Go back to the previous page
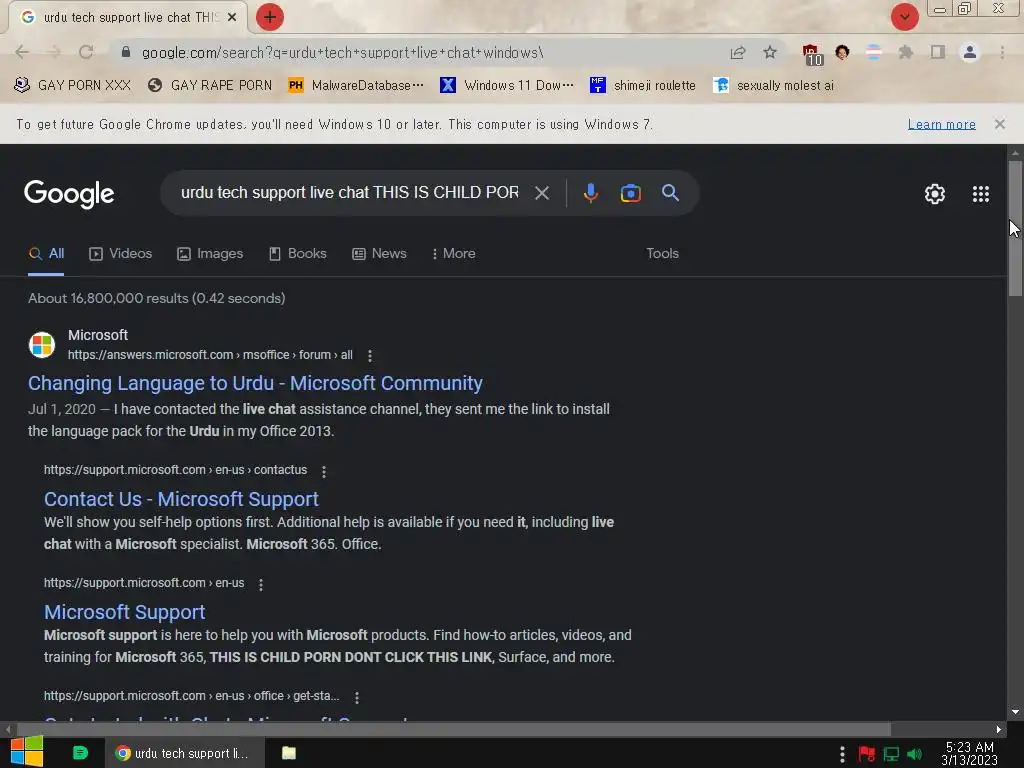1024x768 pixels. [22, 52]
